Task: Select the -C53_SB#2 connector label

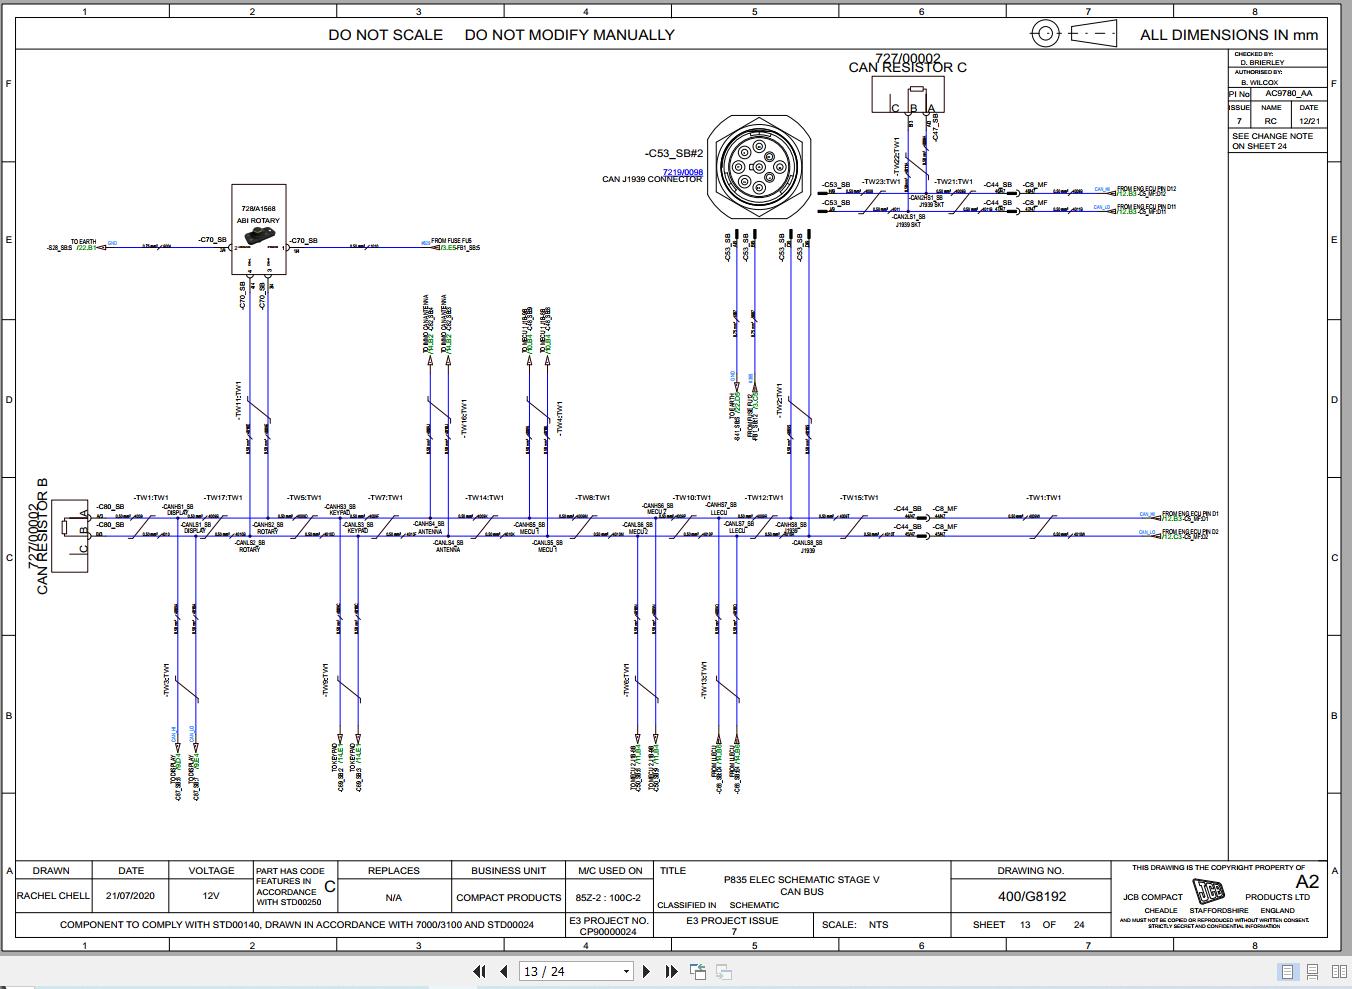Action: coord(674,154)
